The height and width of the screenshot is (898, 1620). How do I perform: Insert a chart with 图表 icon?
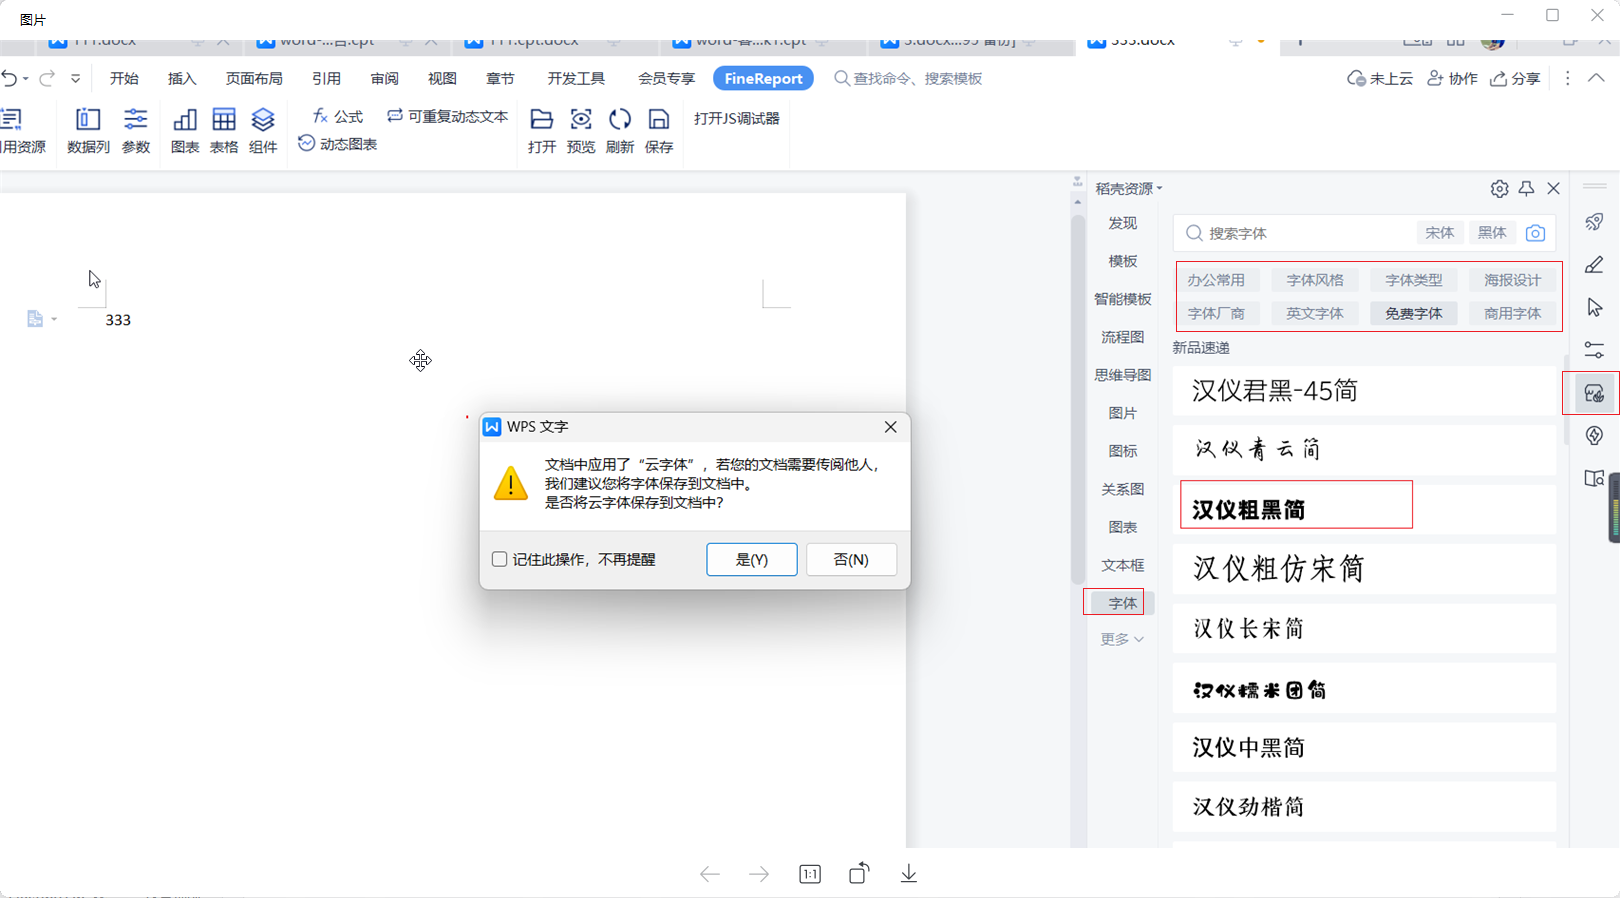tap(185, 130)
